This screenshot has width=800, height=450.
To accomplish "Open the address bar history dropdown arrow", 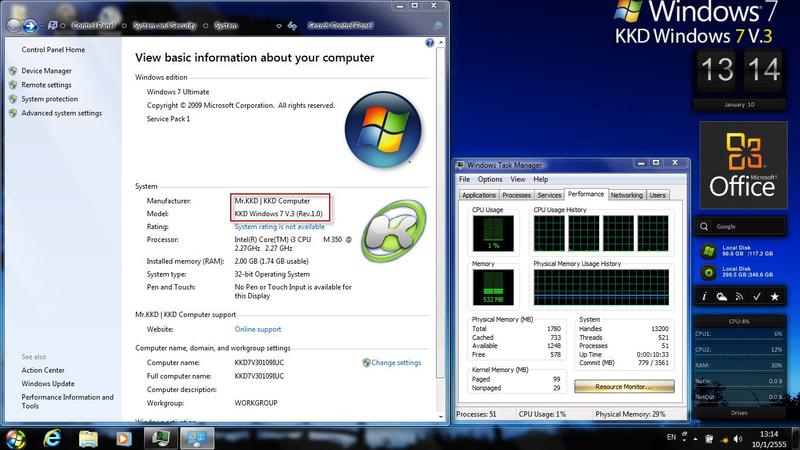I will pyautogui.click(x=279, y=26).
